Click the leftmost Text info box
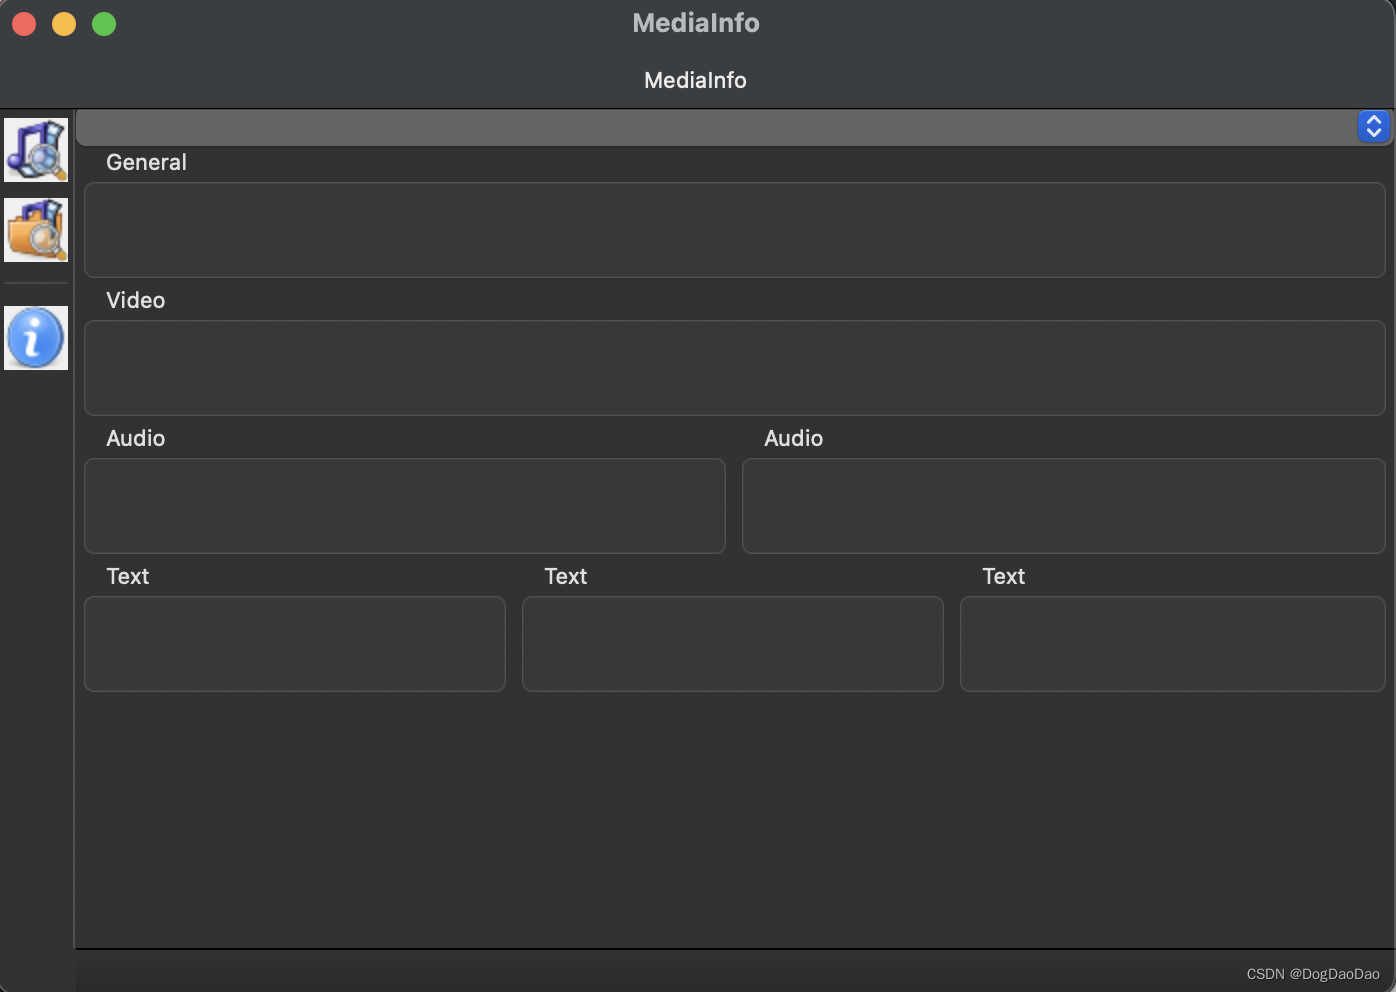The height and width of the screenshot is (992, 1396). pos(295,644)
